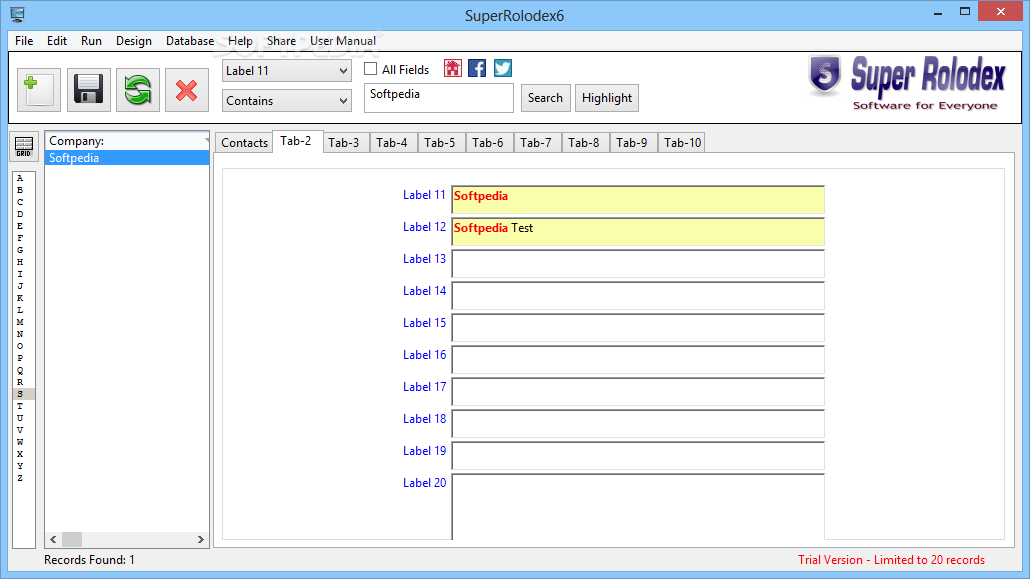
Task: Click the Super Rolodex logo
Action: pyautogui.click(x=907, y=84)
